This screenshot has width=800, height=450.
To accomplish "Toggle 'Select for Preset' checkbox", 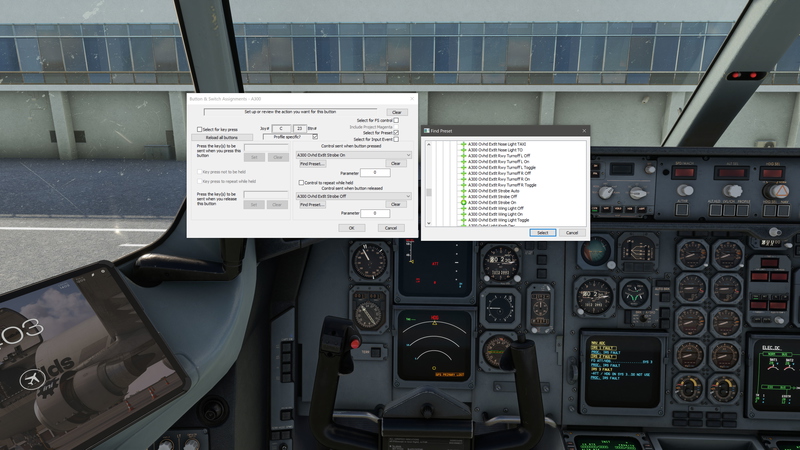I will click(x=396, y=133).
